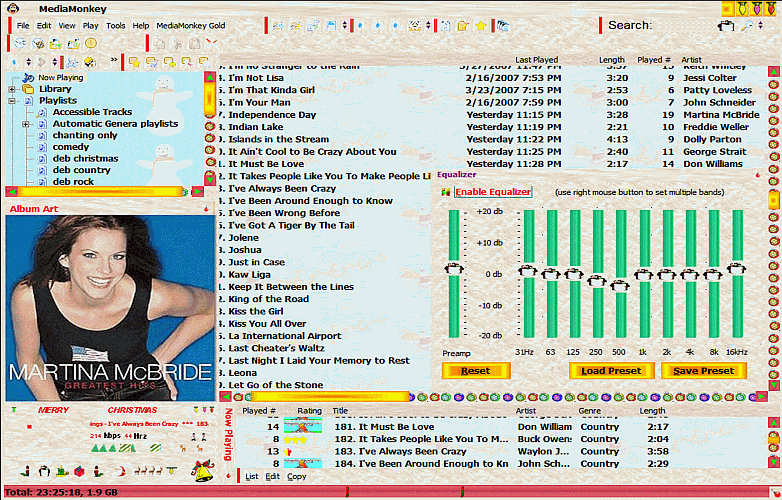Click the white snowman pot player icon
782x500 pixels.
click(x=44, y=470)
